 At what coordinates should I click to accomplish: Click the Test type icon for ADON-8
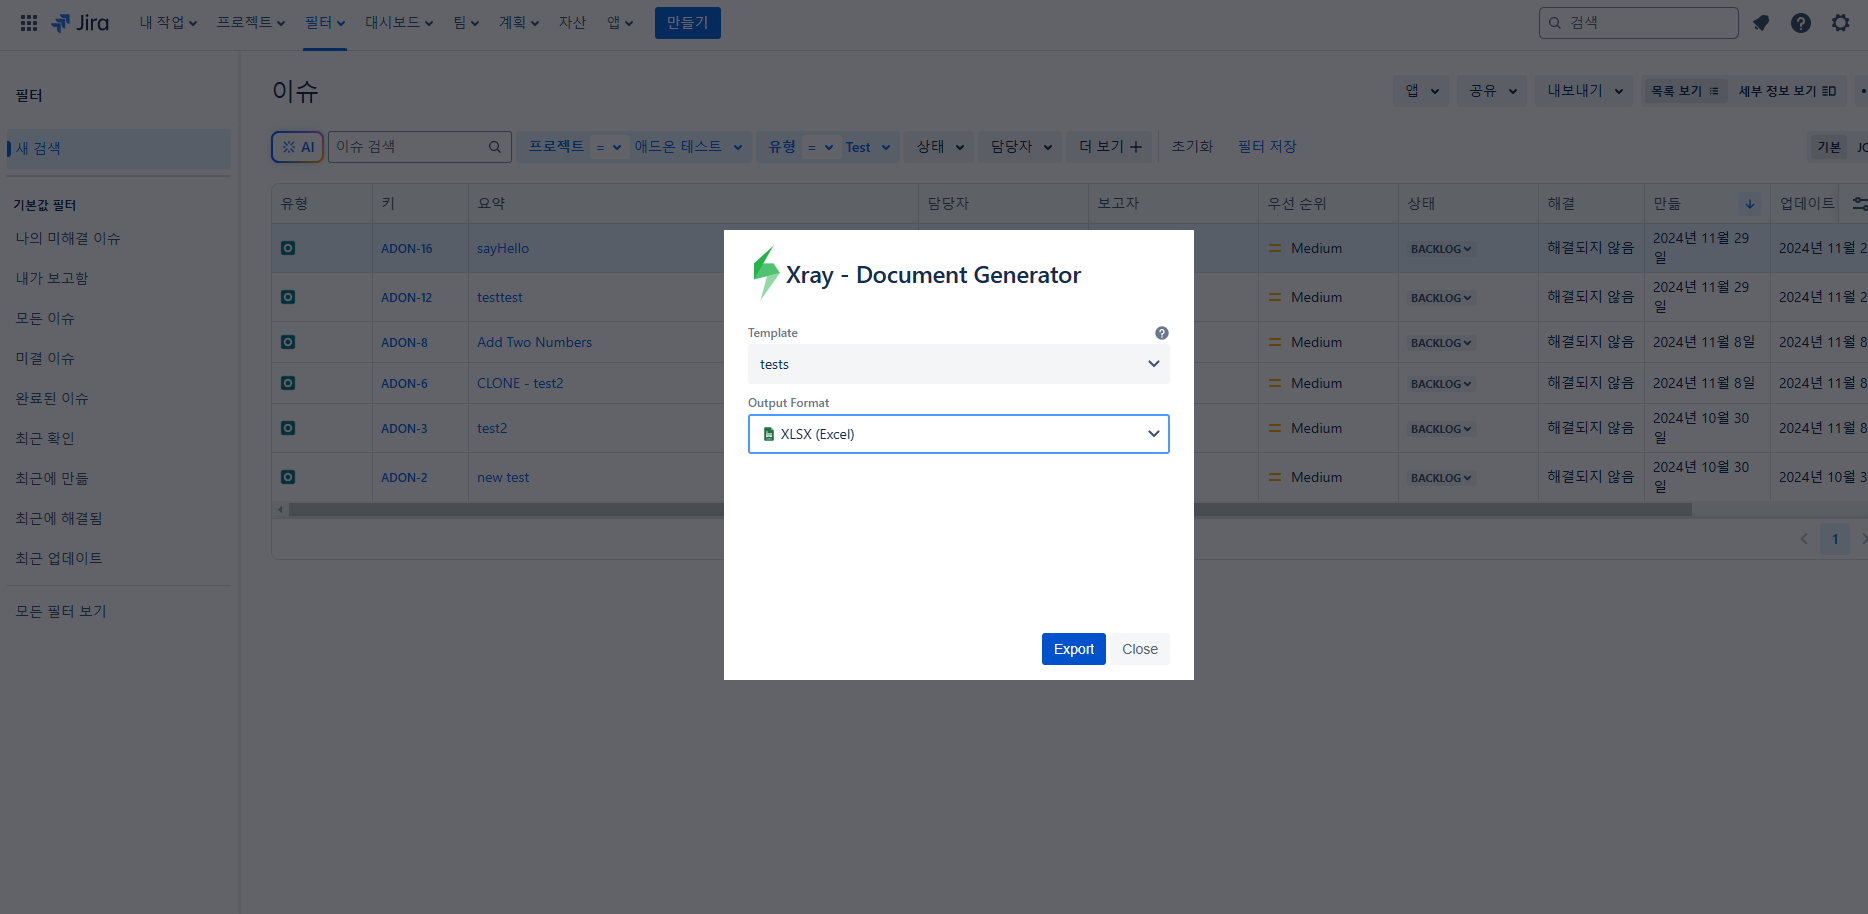[x=288, y=342]
